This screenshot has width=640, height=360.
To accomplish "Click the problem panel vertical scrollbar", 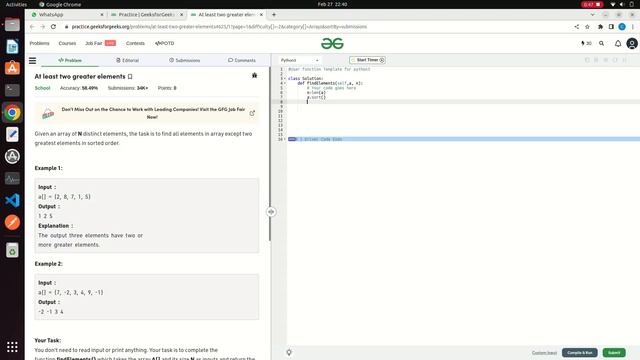I will pos(269,153).
